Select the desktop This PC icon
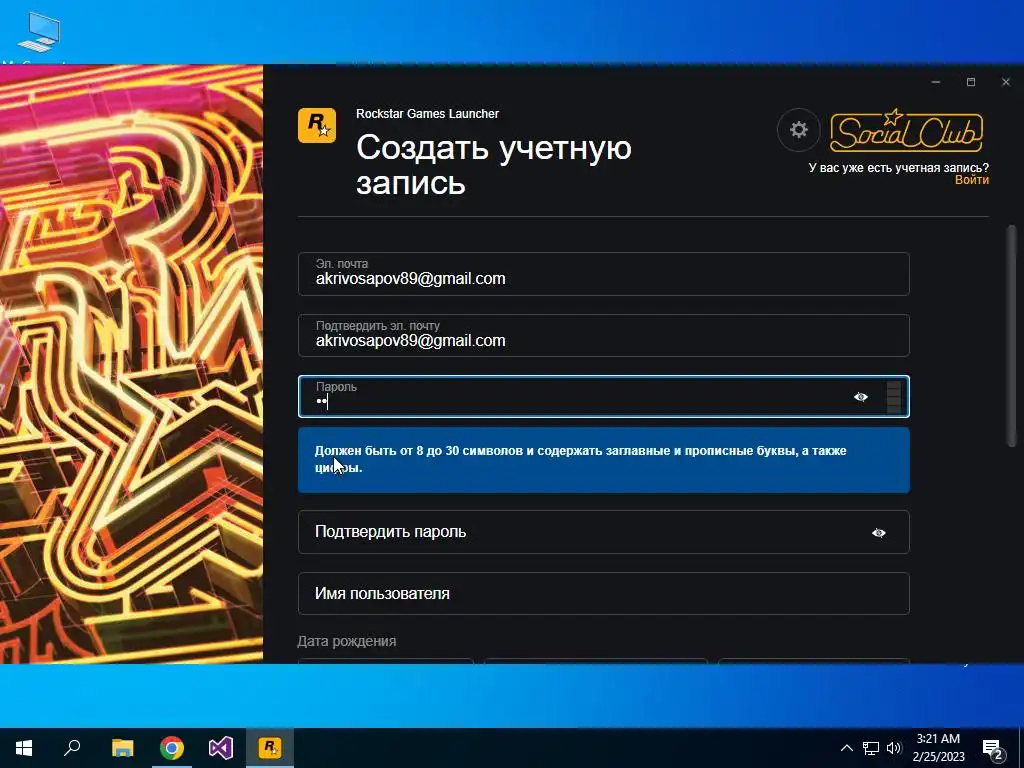This screenshot has height=768, width=1024. click(x=39, y=31)
